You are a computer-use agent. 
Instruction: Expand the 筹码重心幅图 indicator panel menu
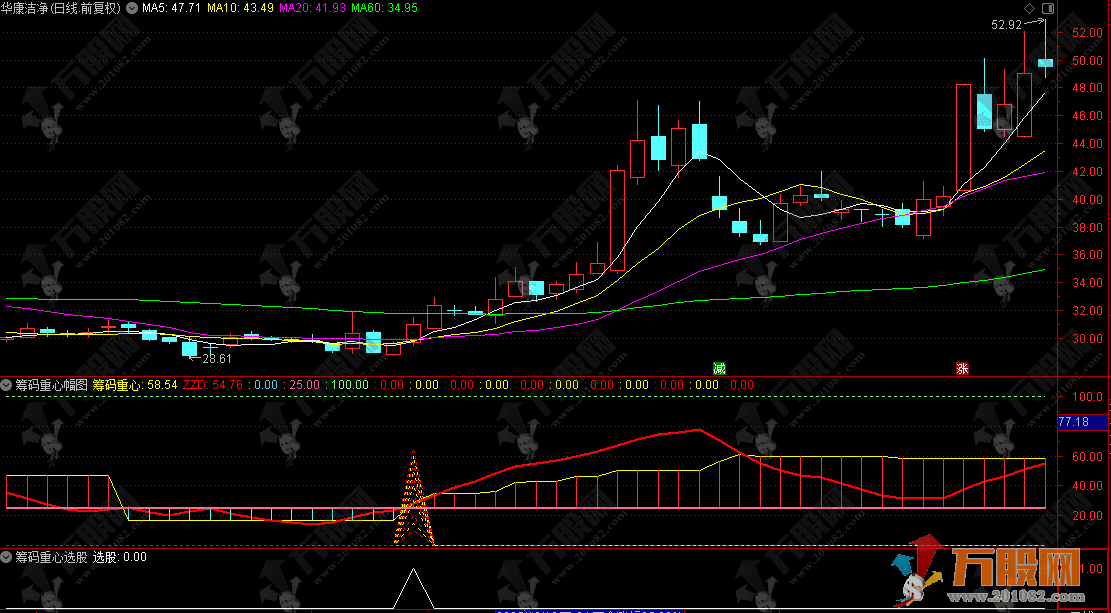(x=7, y=384)
